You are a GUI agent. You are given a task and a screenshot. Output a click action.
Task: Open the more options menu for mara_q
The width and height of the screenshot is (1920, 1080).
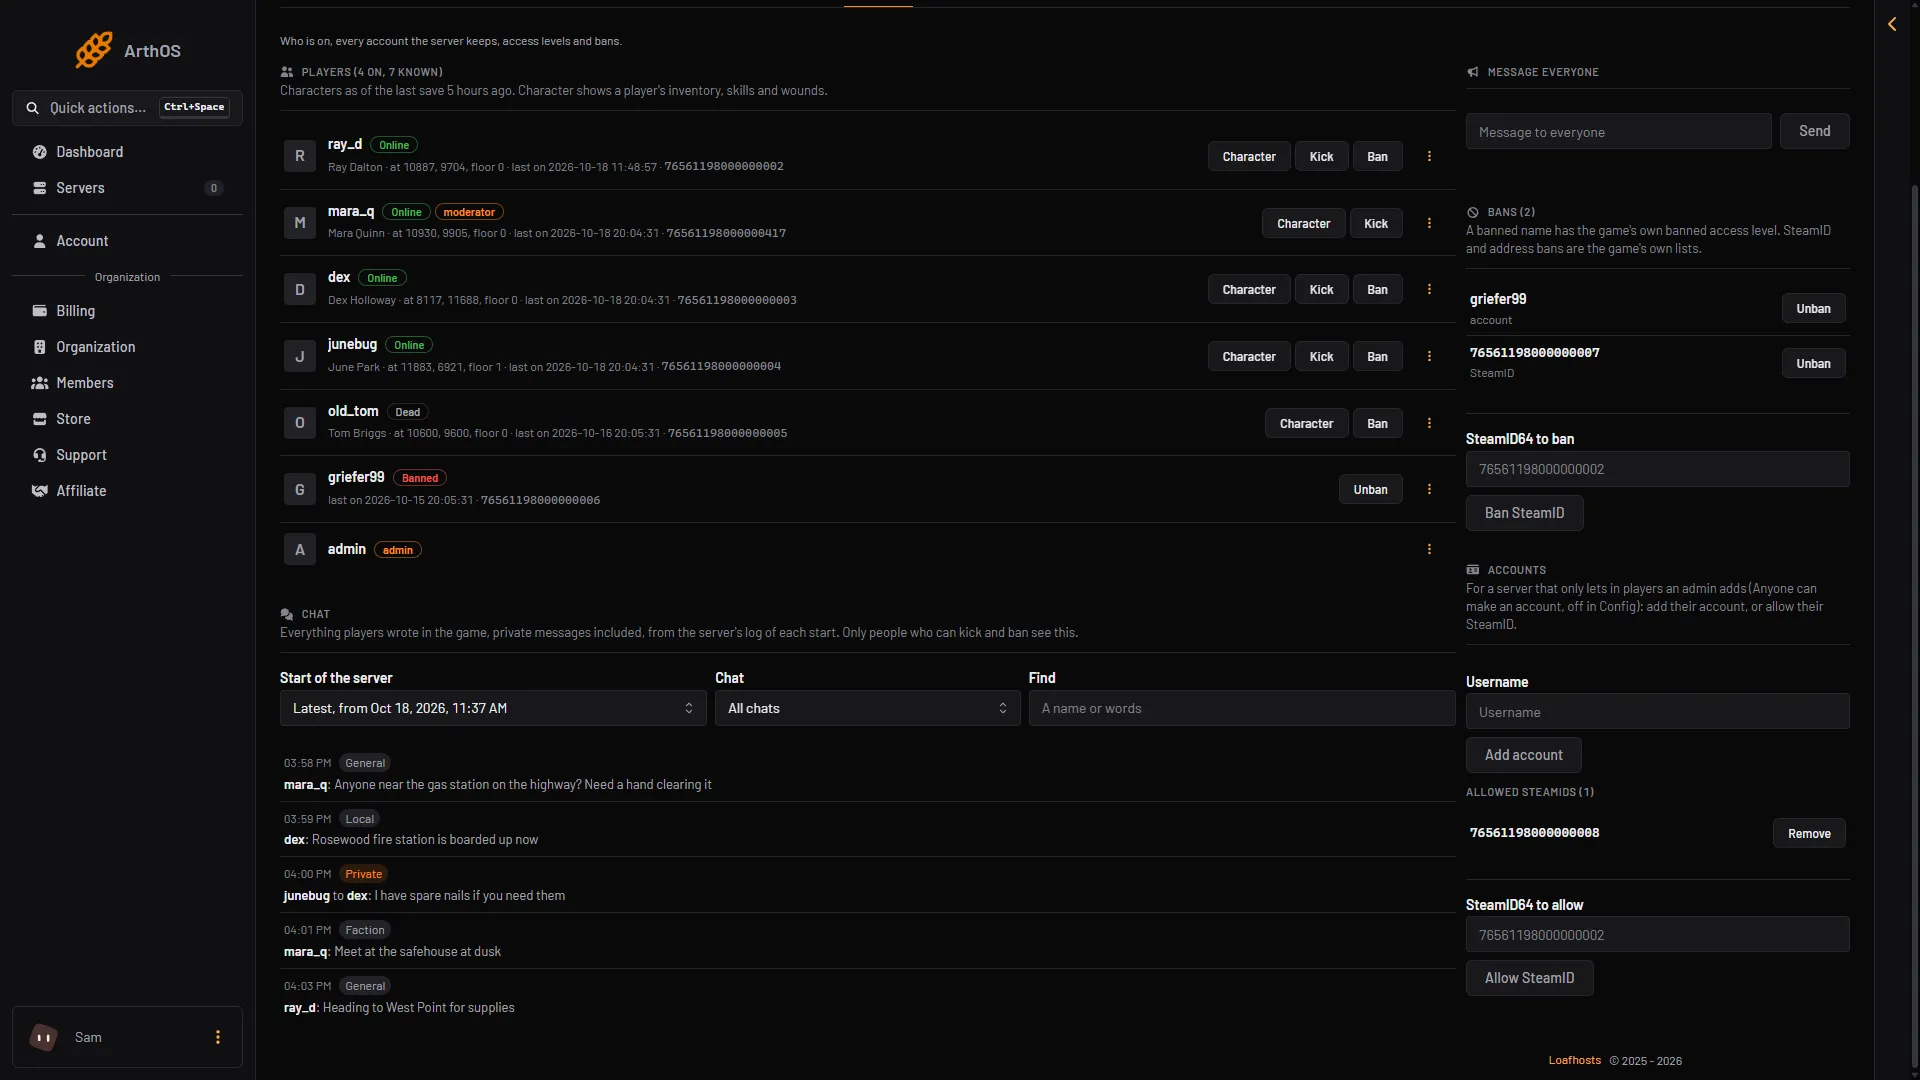(1429, 224)
